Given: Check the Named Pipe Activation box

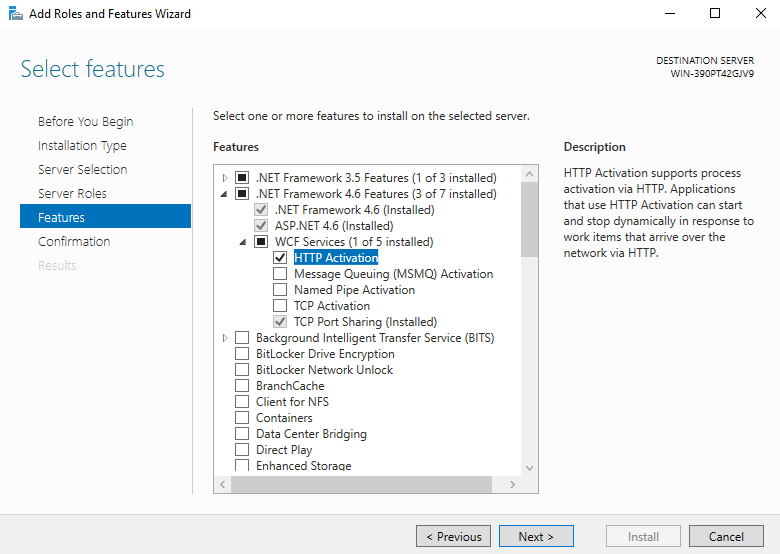Looking at the screenshot, I should [280, 290].
